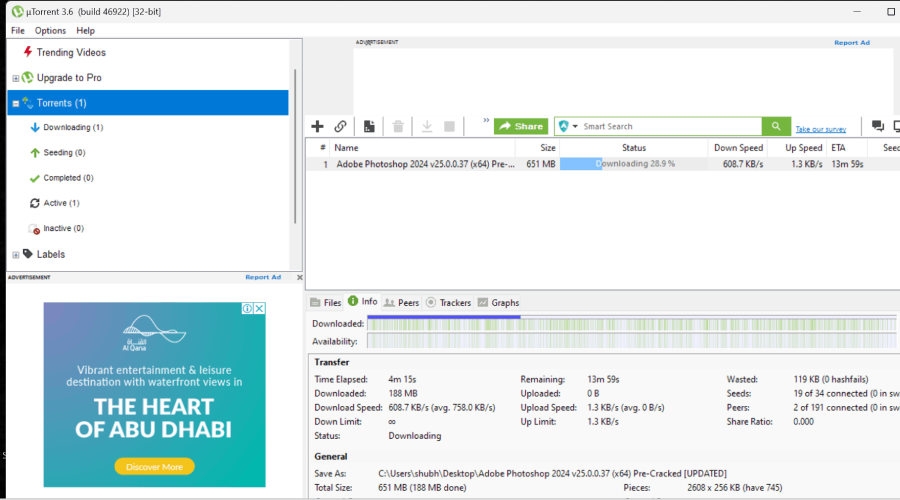
Task: Select Labels in the sidebar
Action: point(51,254)
